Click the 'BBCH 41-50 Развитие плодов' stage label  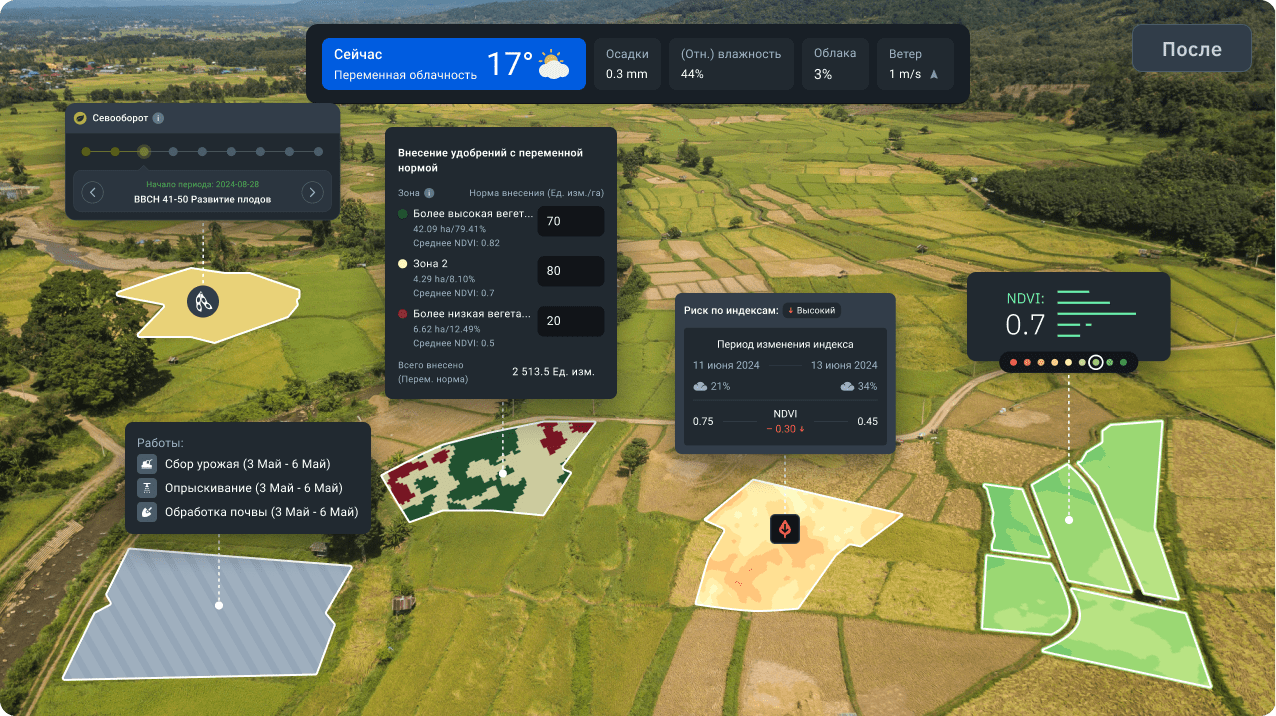click(203, 199)
